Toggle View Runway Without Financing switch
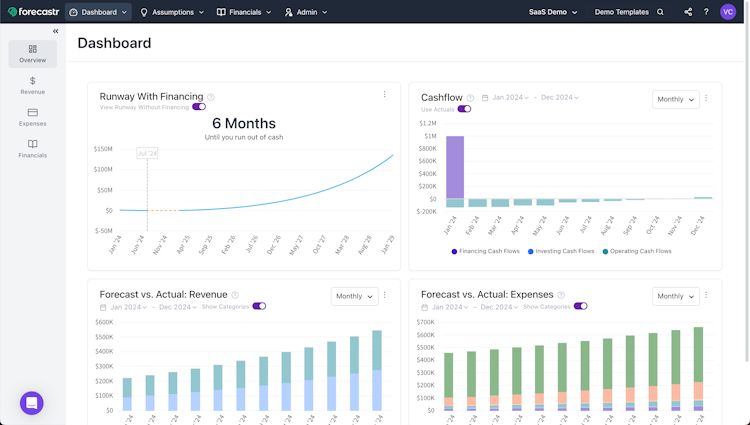Viewport: 750px width, 425px height. 199,107
